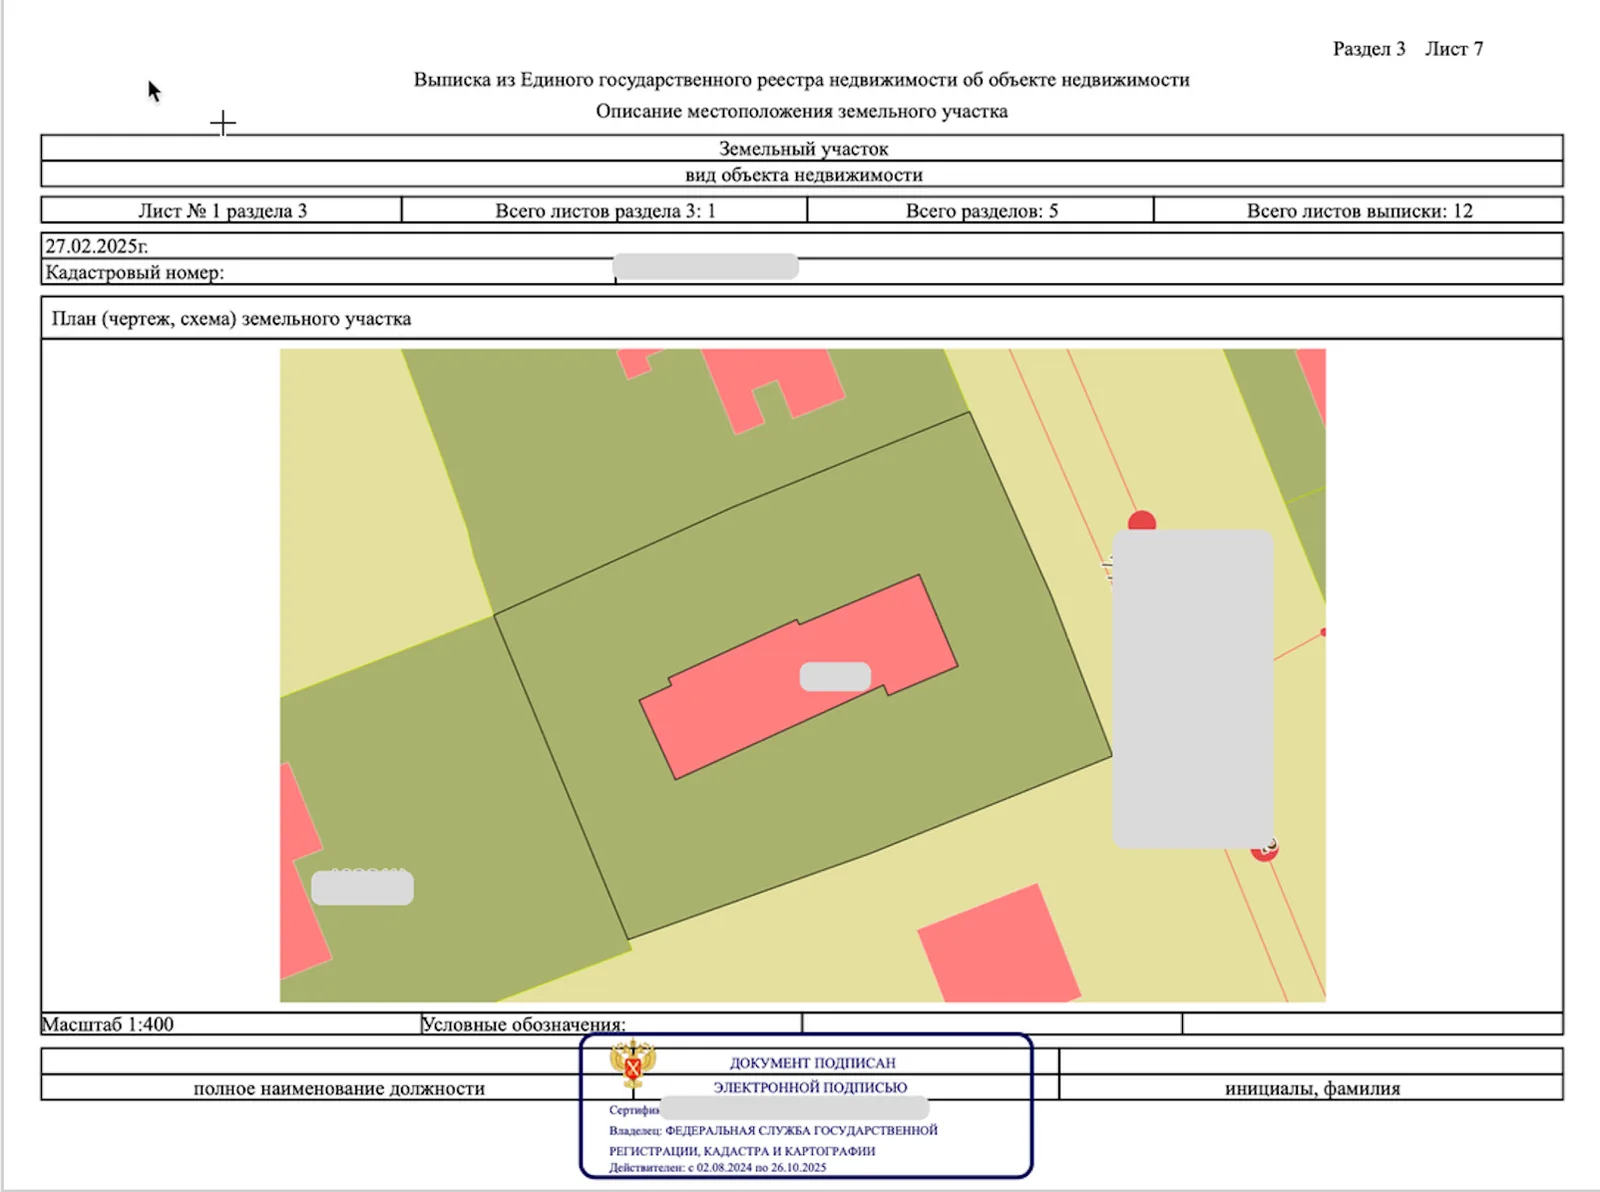Click the "Раздел 3" header text
This screenshot has width=1600, height=1192.
click(x=1369, y=49)
